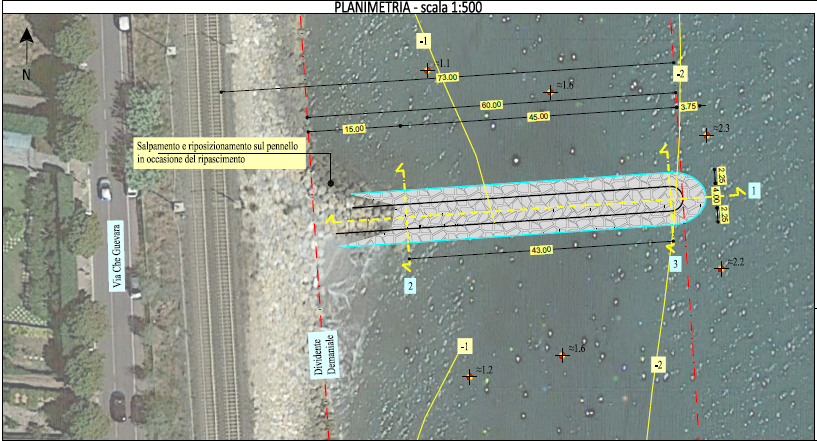Select the 15.00 dimension label
The image size is (817, 441).
[x=354, y=129]
